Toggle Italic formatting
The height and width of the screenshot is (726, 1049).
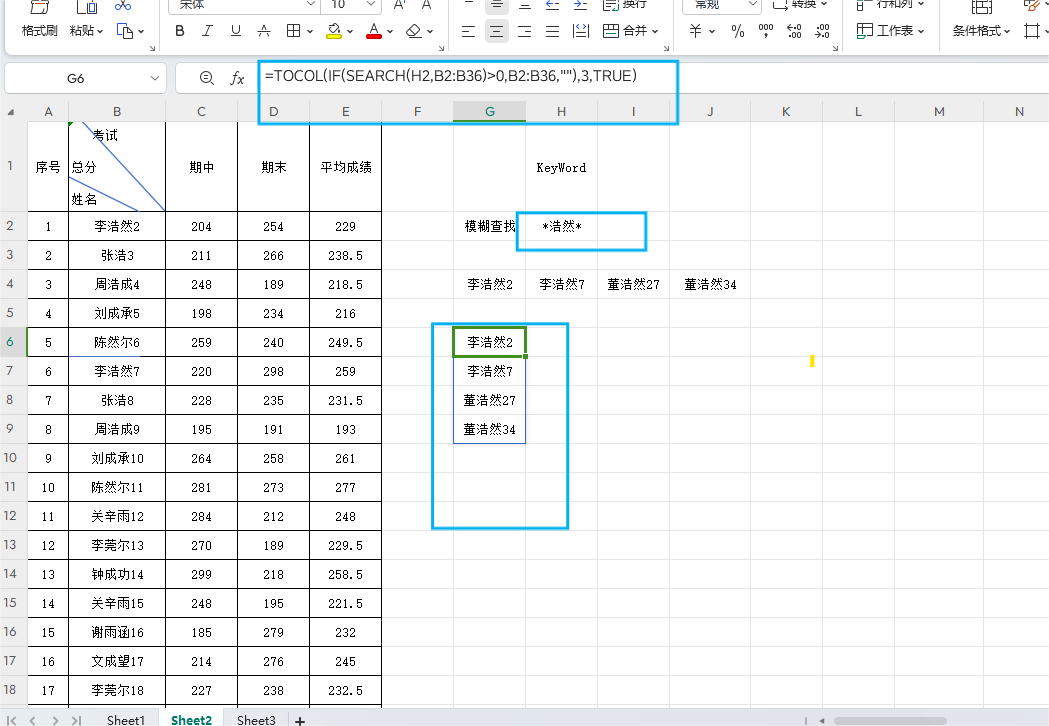click(207, 31)
